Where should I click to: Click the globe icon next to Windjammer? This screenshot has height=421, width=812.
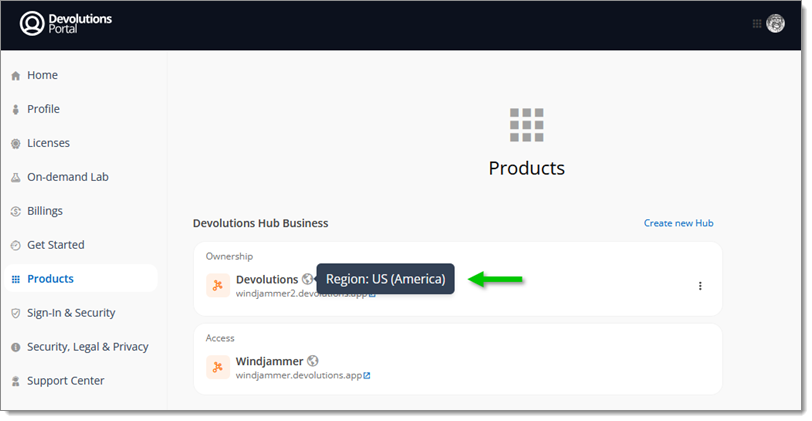tap(313, 361)
